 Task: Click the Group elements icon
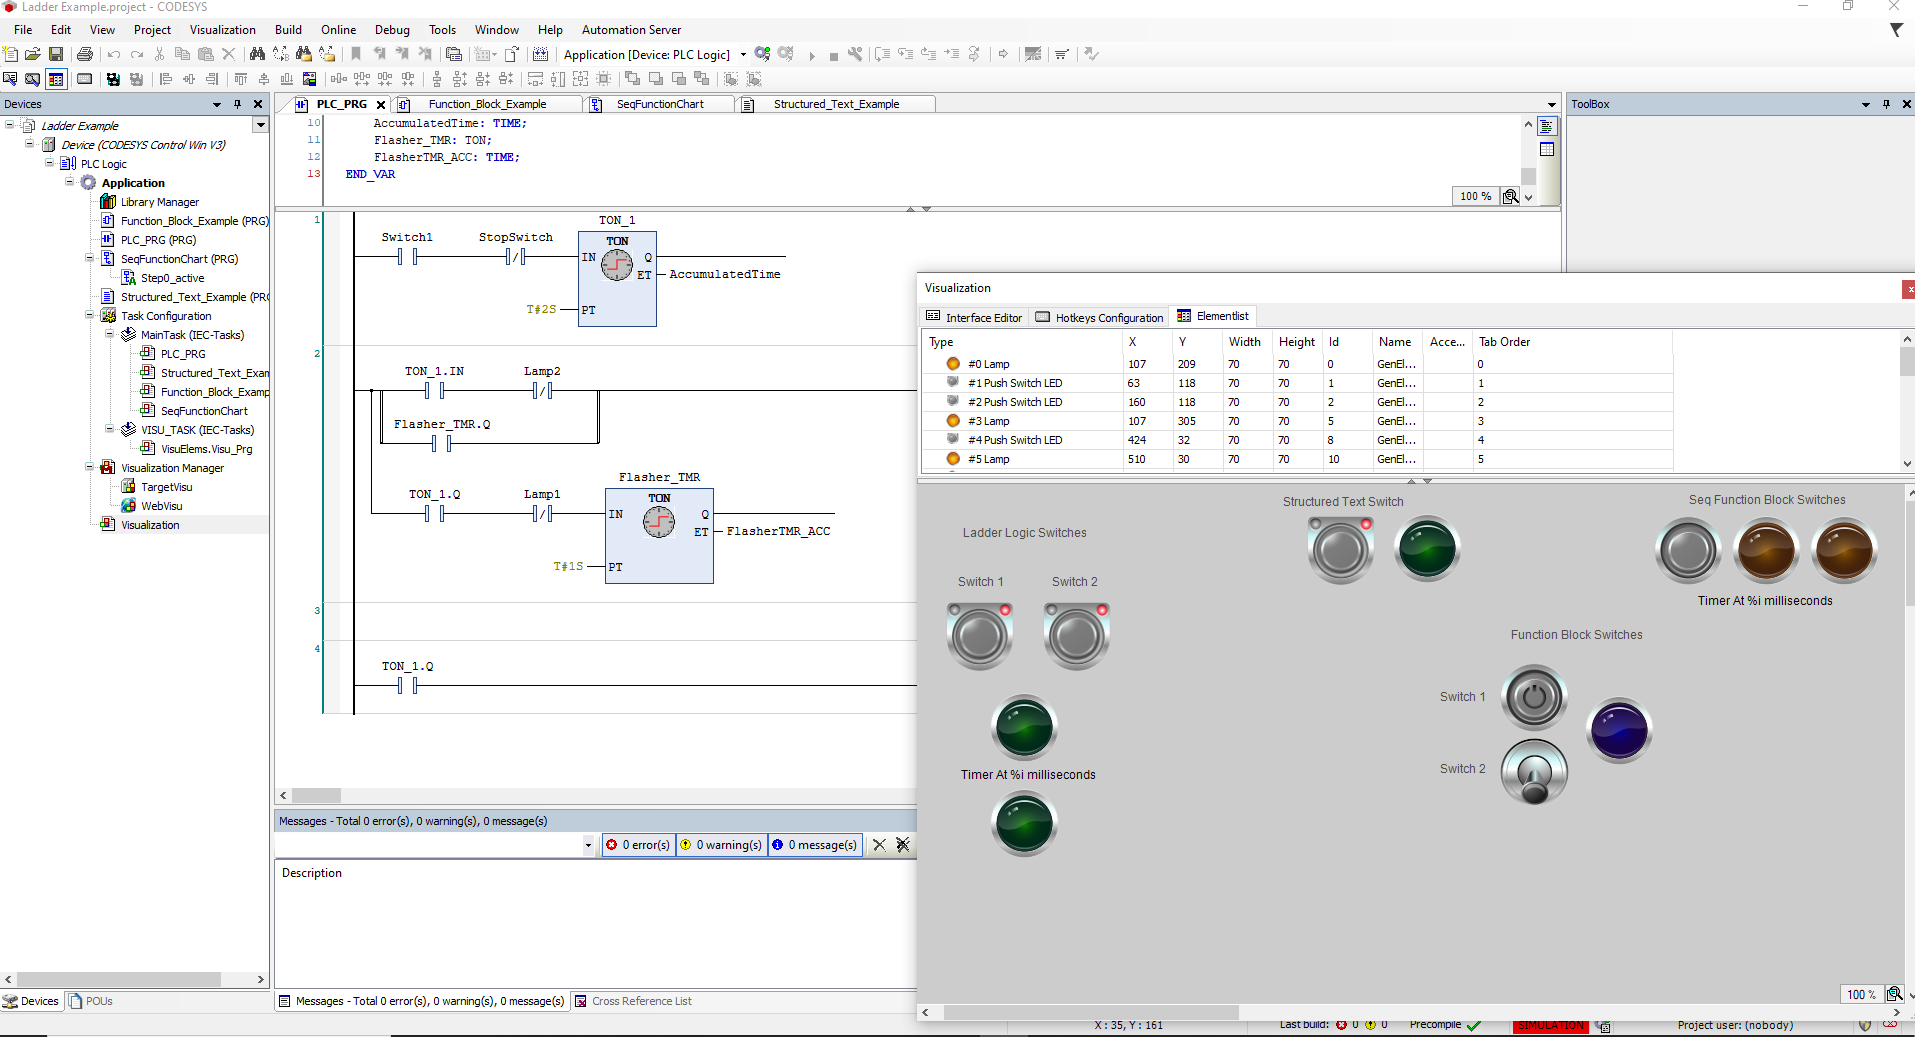coord(731,79)
